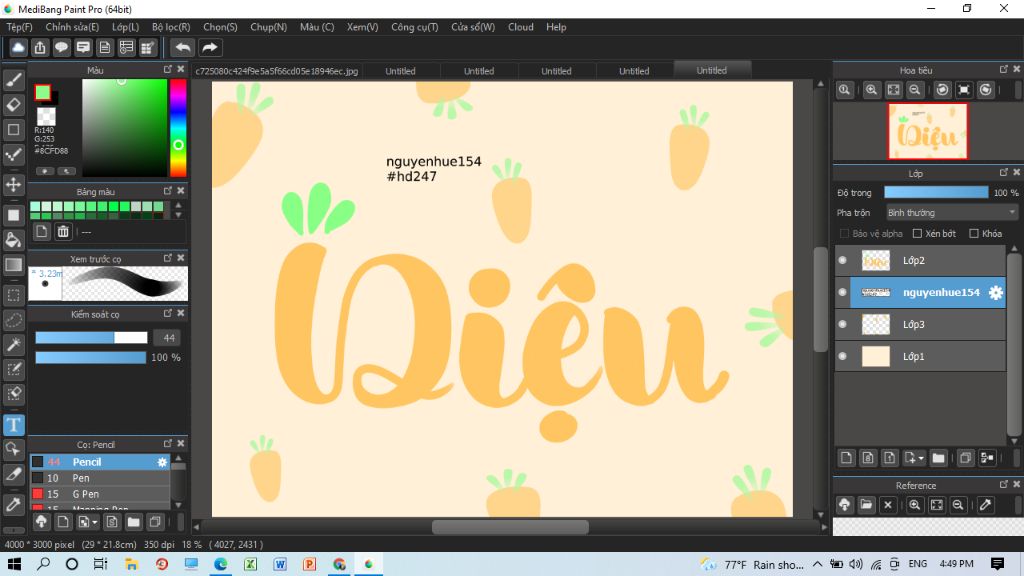Viewport: 1024px width, 576px height.
Task: Click the horizontal canvas scrollbar
Action: click(x=510, y=527)
